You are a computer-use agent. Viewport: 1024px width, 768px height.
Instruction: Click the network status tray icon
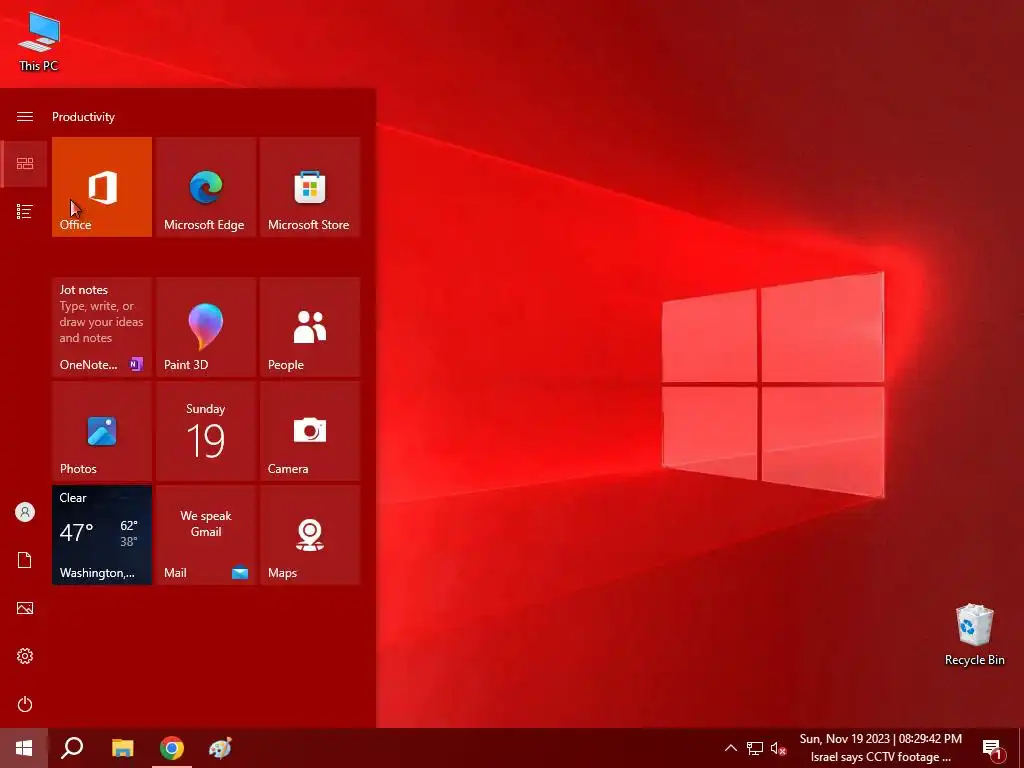click(x=755, y=748)
